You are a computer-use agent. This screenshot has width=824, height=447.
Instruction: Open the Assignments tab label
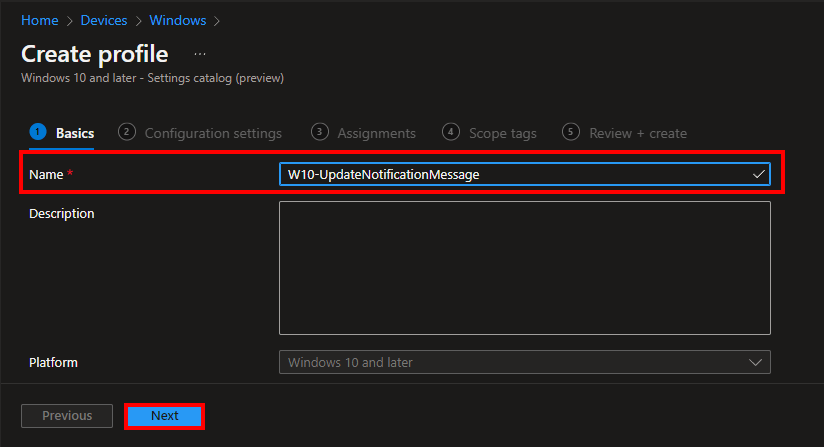click(x=376, y=133)
